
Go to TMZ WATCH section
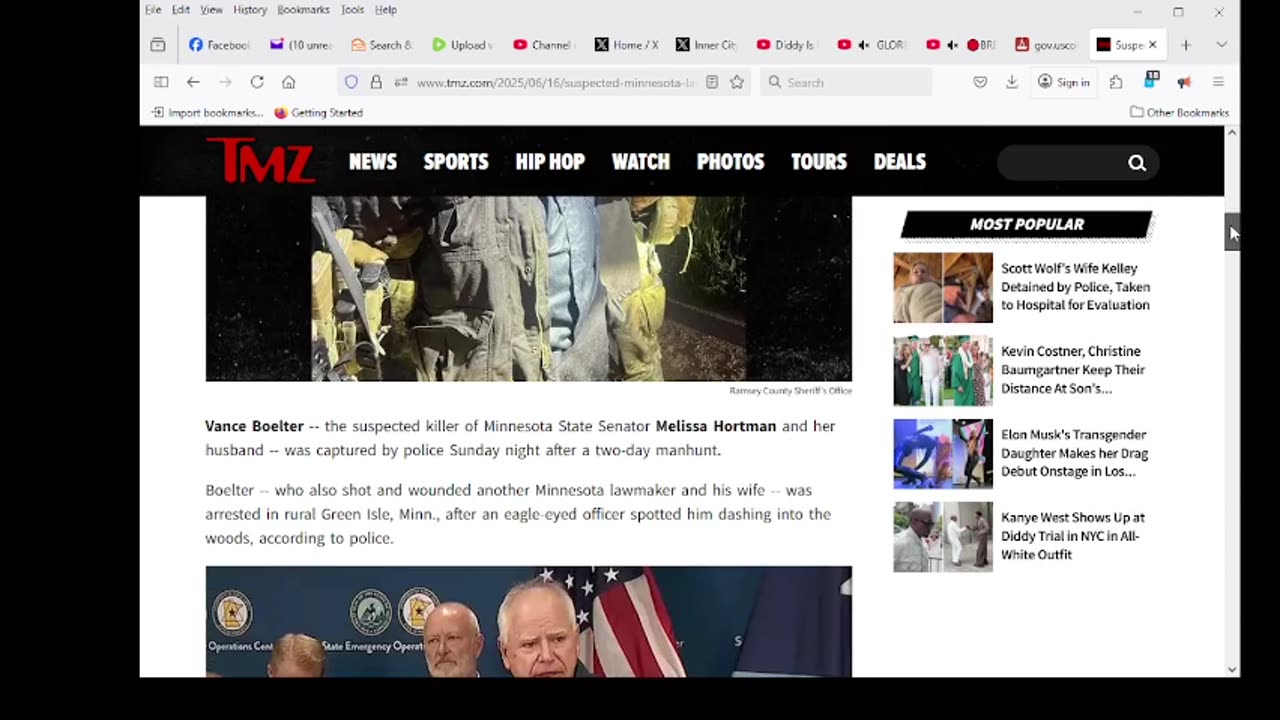pos(641,162)
